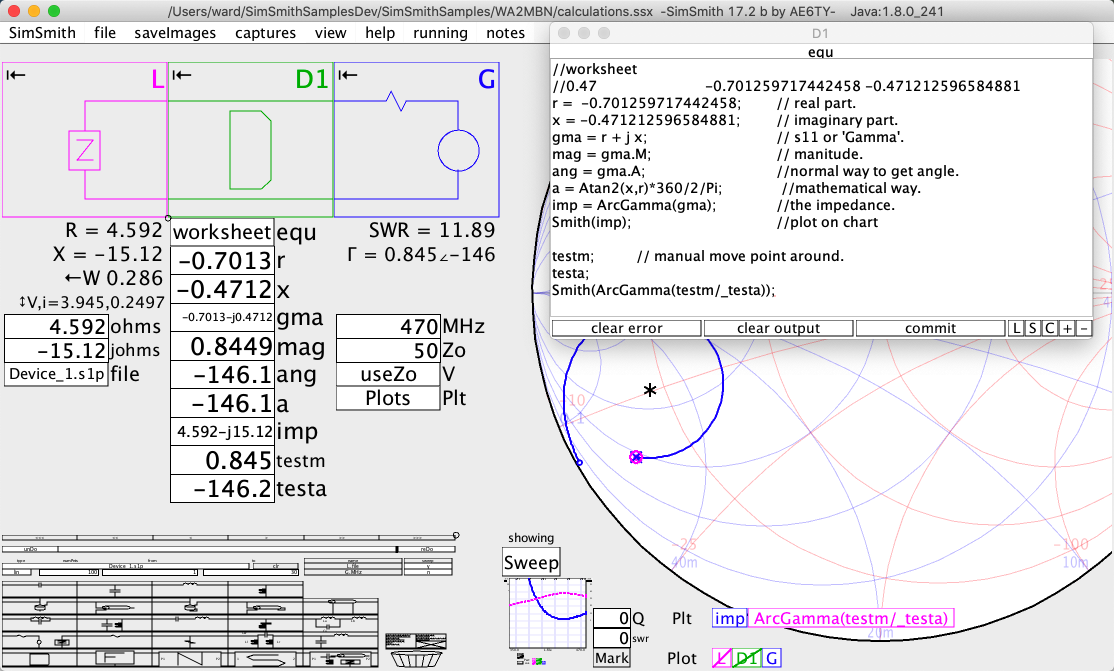Click clear output in D1 window
Viewport: 1114px width, 671px height.
(x=778, y=328)
